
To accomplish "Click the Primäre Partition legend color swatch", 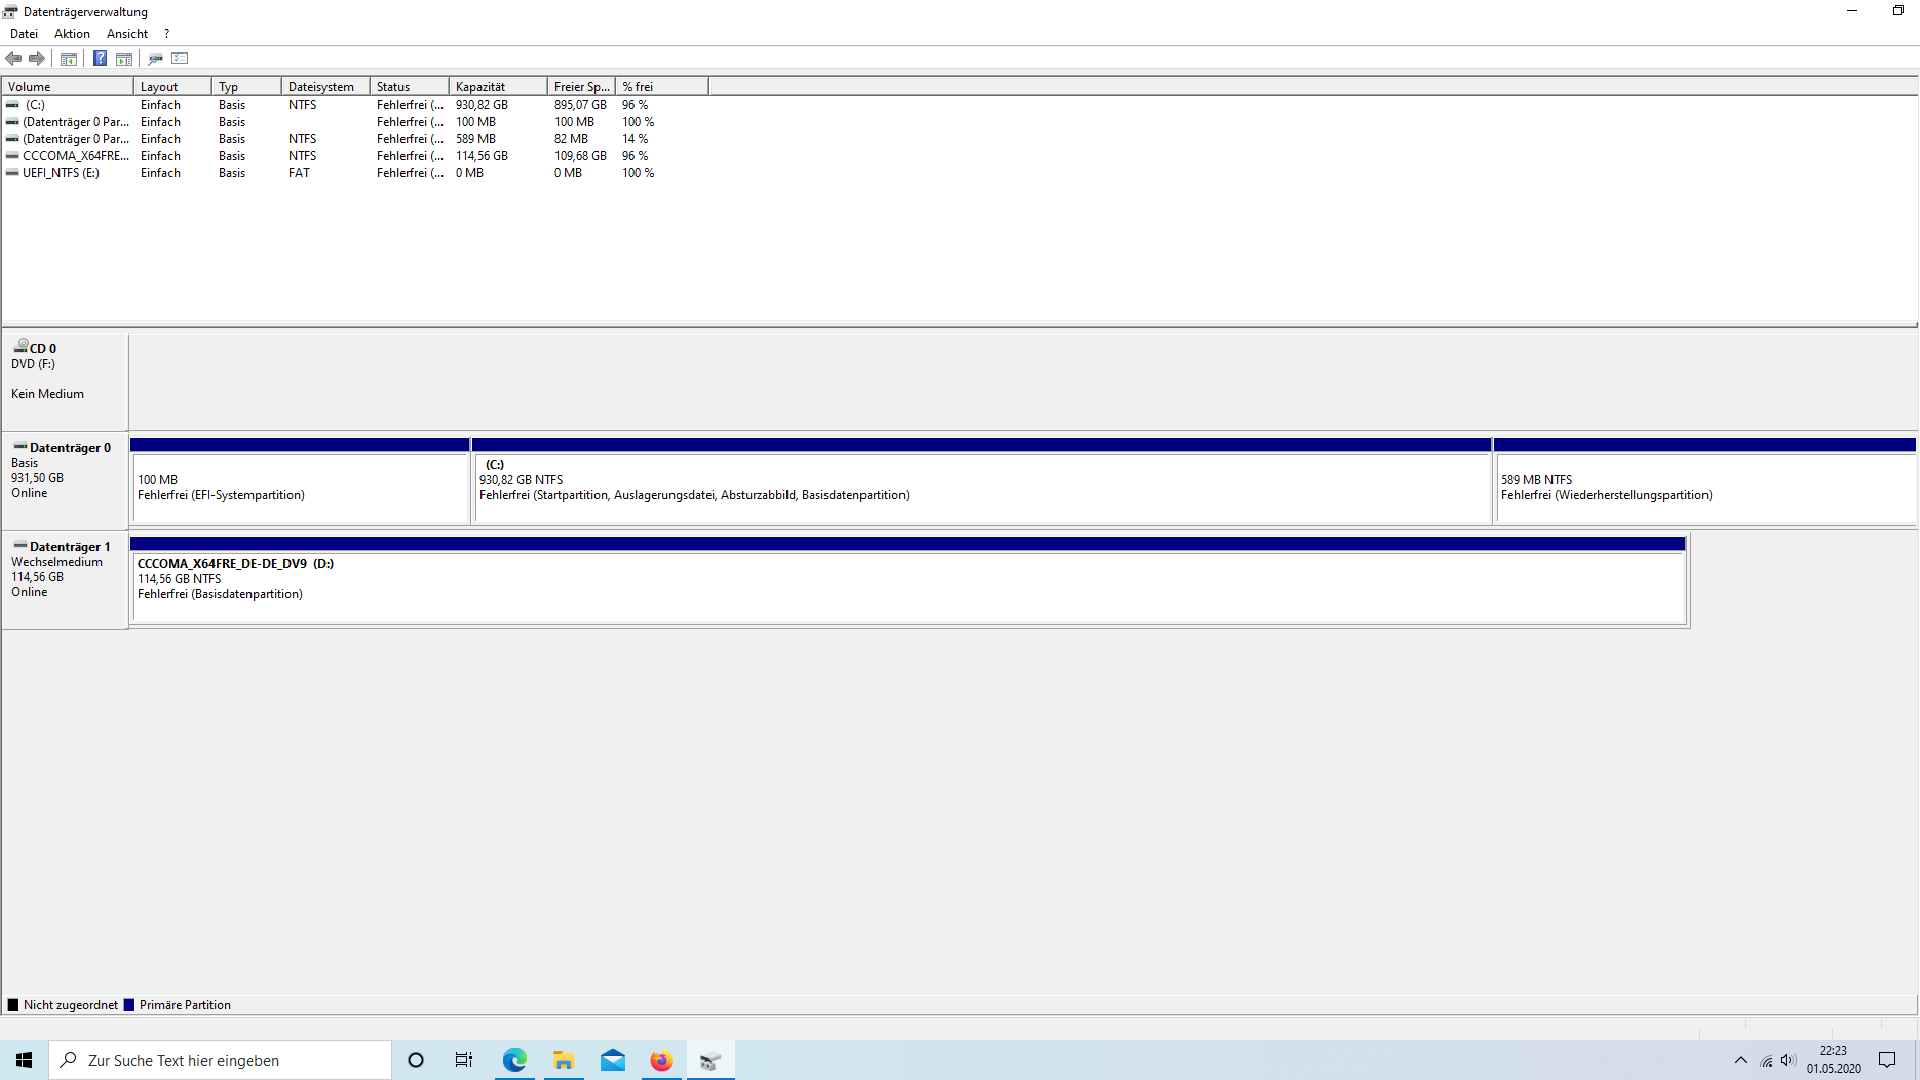I will click(x=129, y=1005).
